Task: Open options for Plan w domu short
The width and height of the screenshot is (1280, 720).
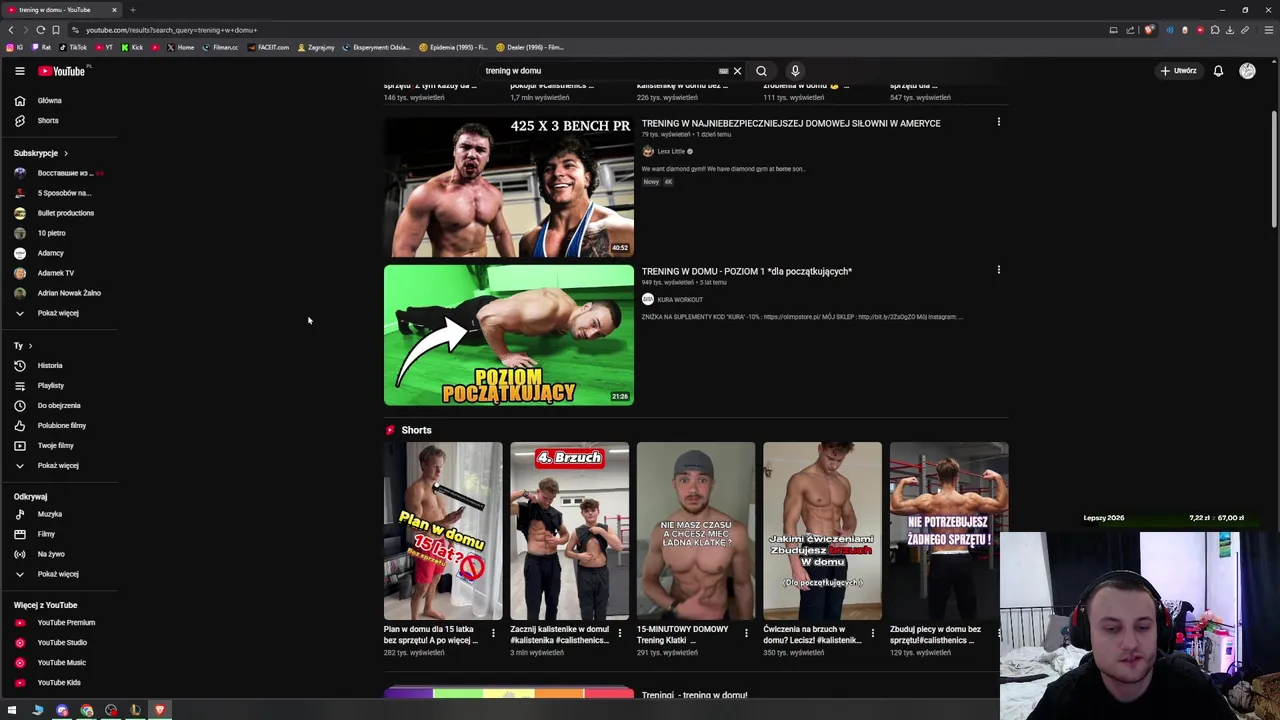Action: [493, 633]
